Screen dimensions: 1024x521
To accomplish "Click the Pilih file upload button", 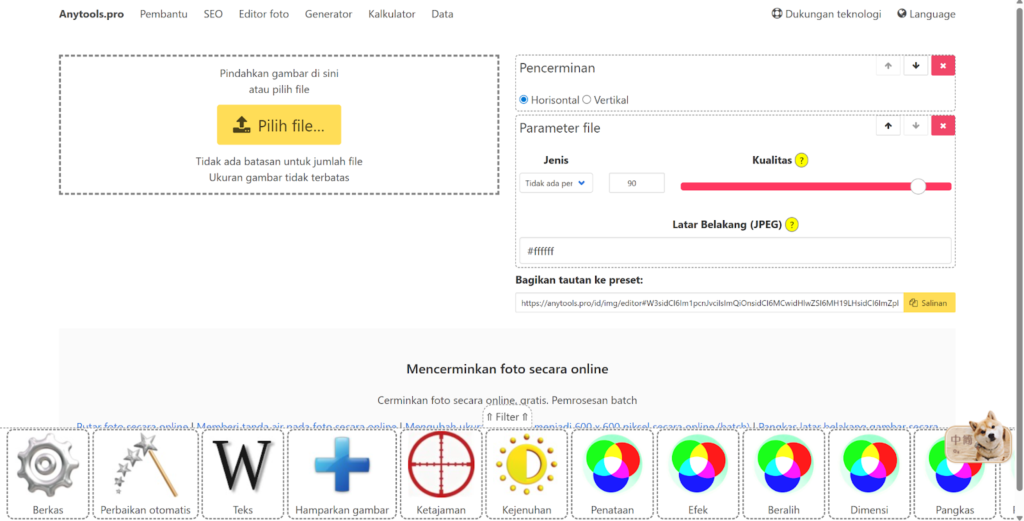I will click(x=279, y=125).
